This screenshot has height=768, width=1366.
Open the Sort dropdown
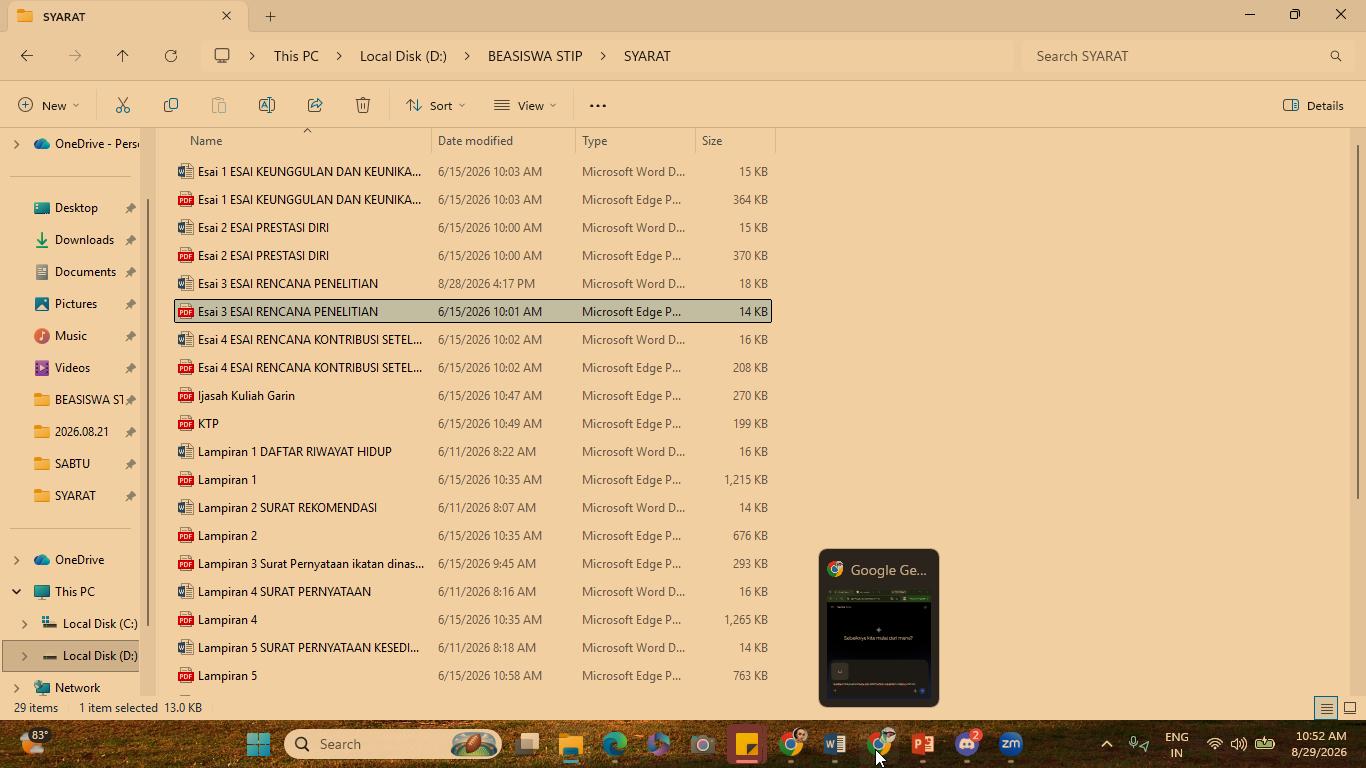click(x=435, y=105)
